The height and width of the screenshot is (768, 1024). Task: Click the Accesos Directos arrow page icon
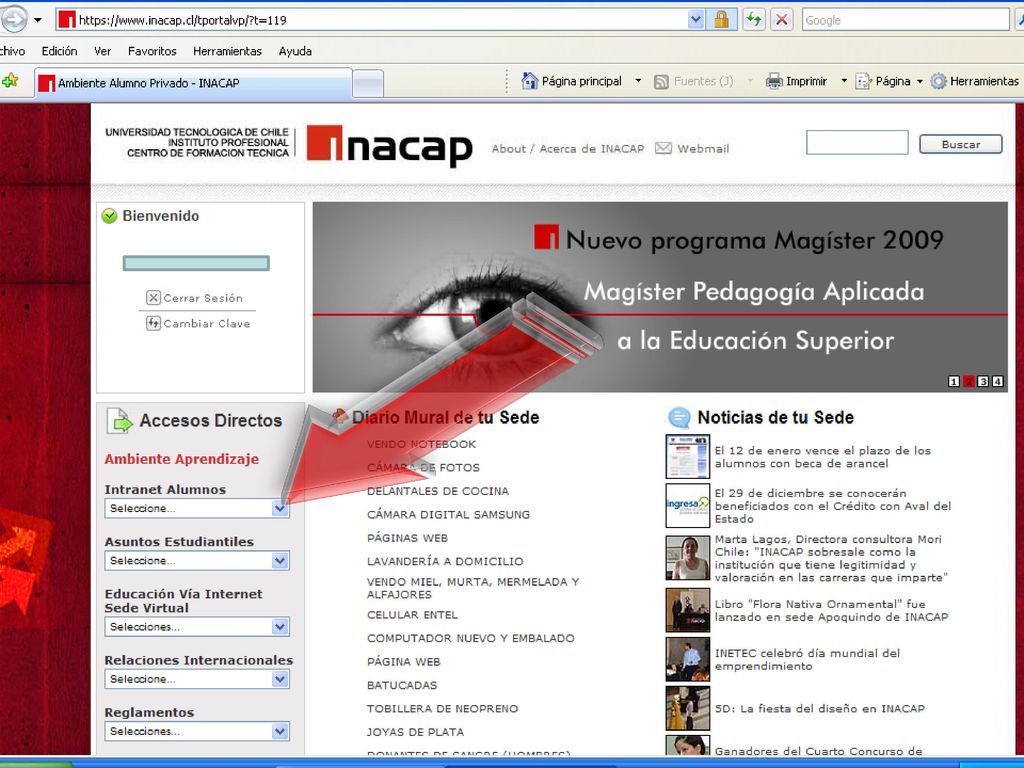120,421
